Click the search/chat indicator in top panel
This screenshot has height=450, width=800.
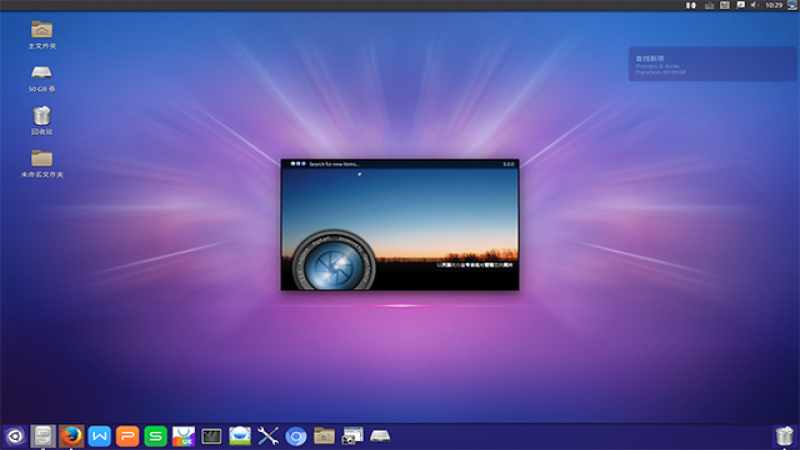coord(740,5)
